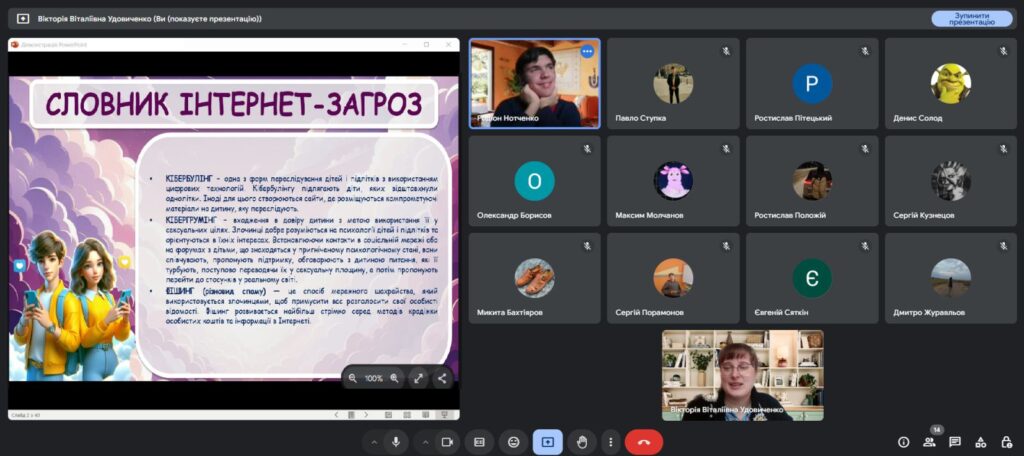Open the emoji reactions picker
1024x456 pixels.
(514, 441)
